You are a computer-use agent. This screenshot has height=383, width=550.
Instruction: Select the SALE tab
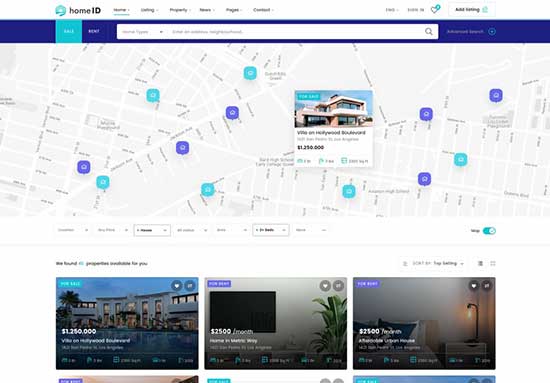pos(69,31)
